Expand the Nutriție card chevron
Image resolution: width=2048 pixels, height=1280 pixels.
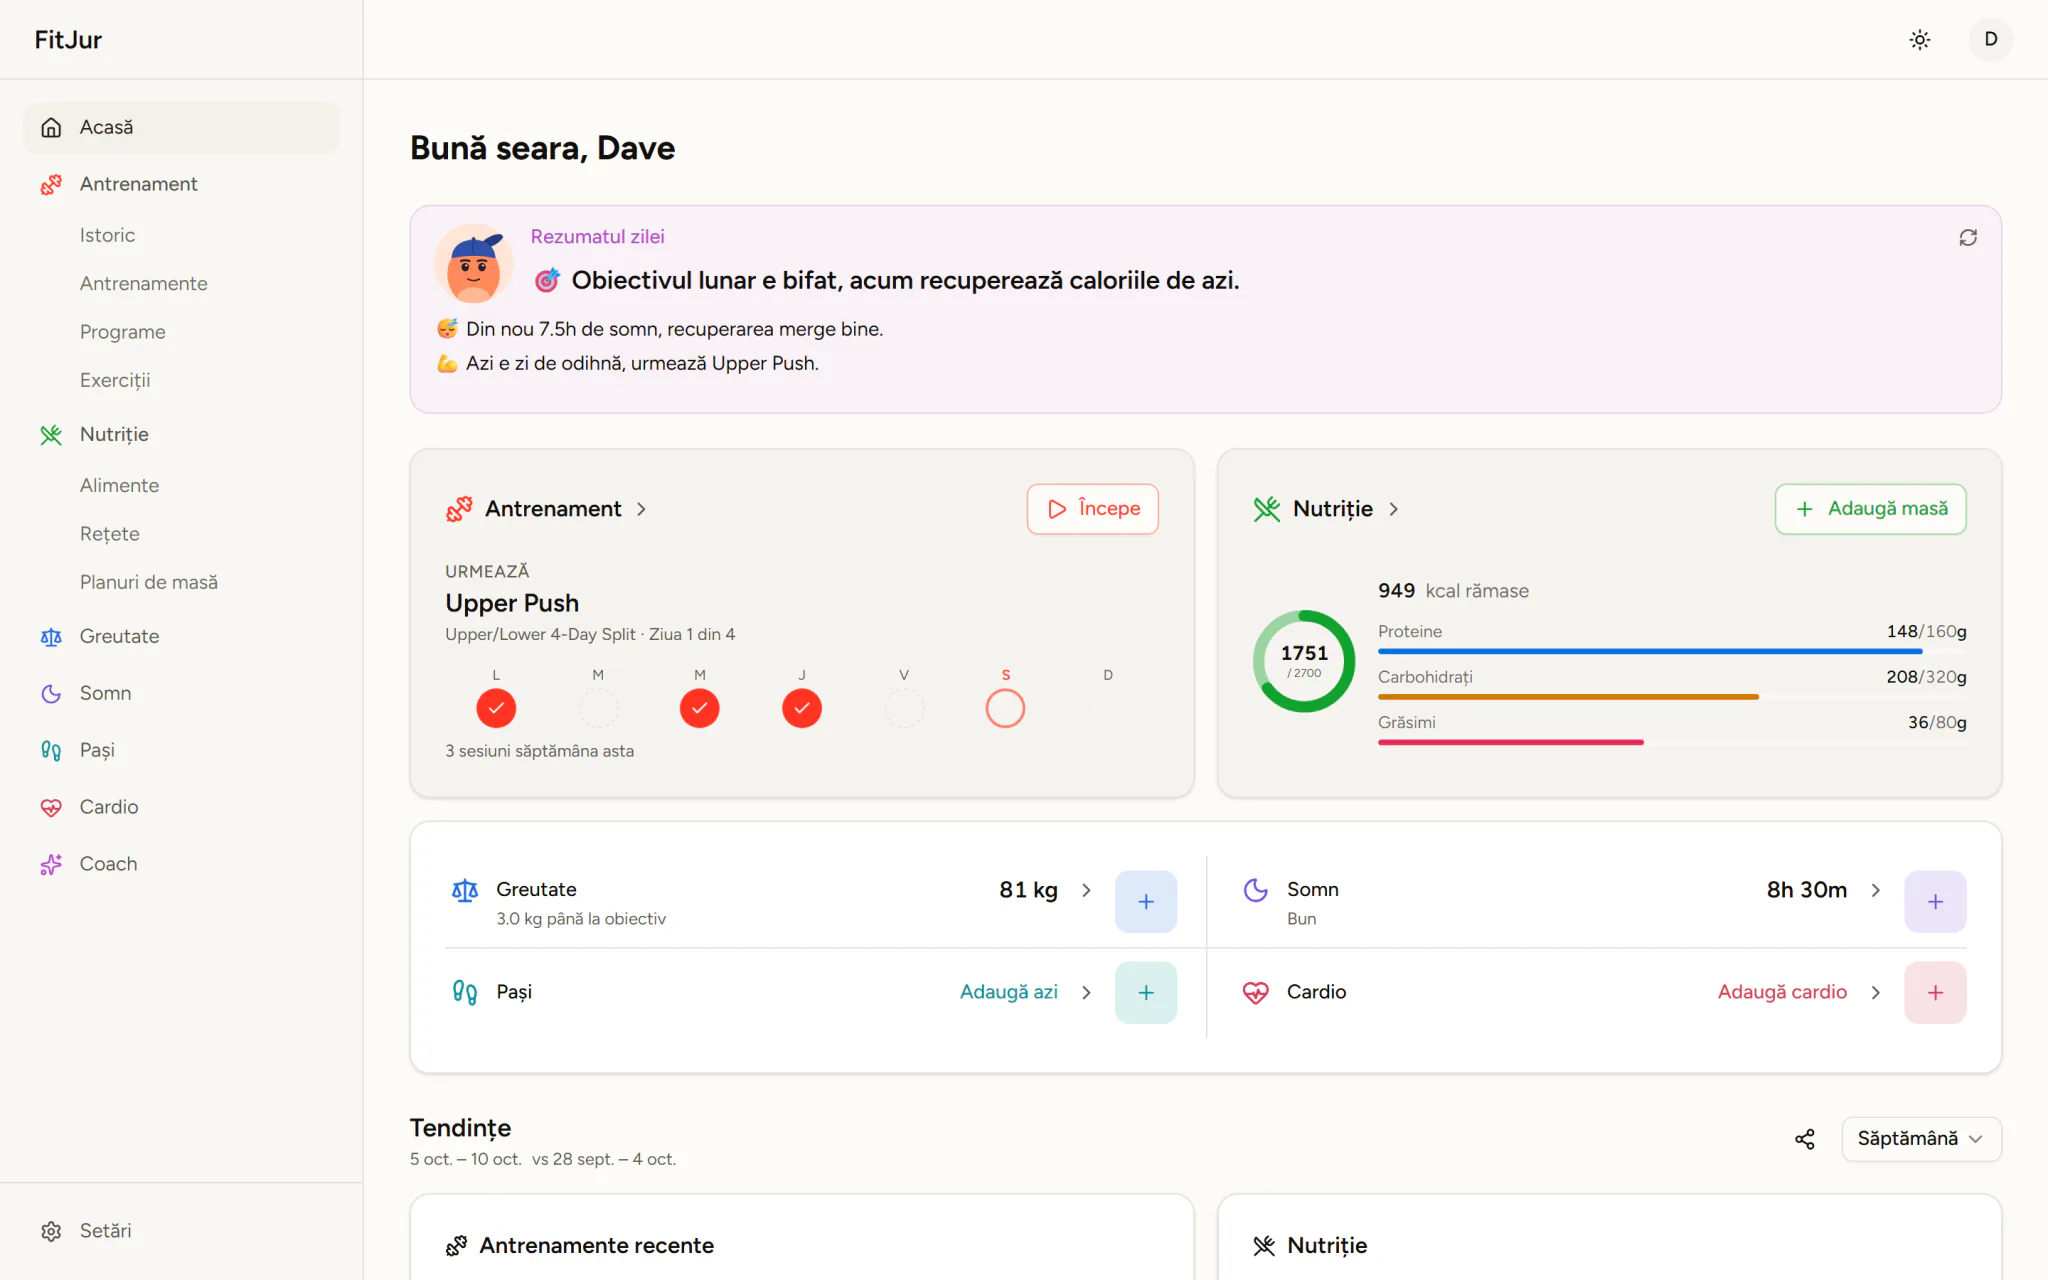1393,509
